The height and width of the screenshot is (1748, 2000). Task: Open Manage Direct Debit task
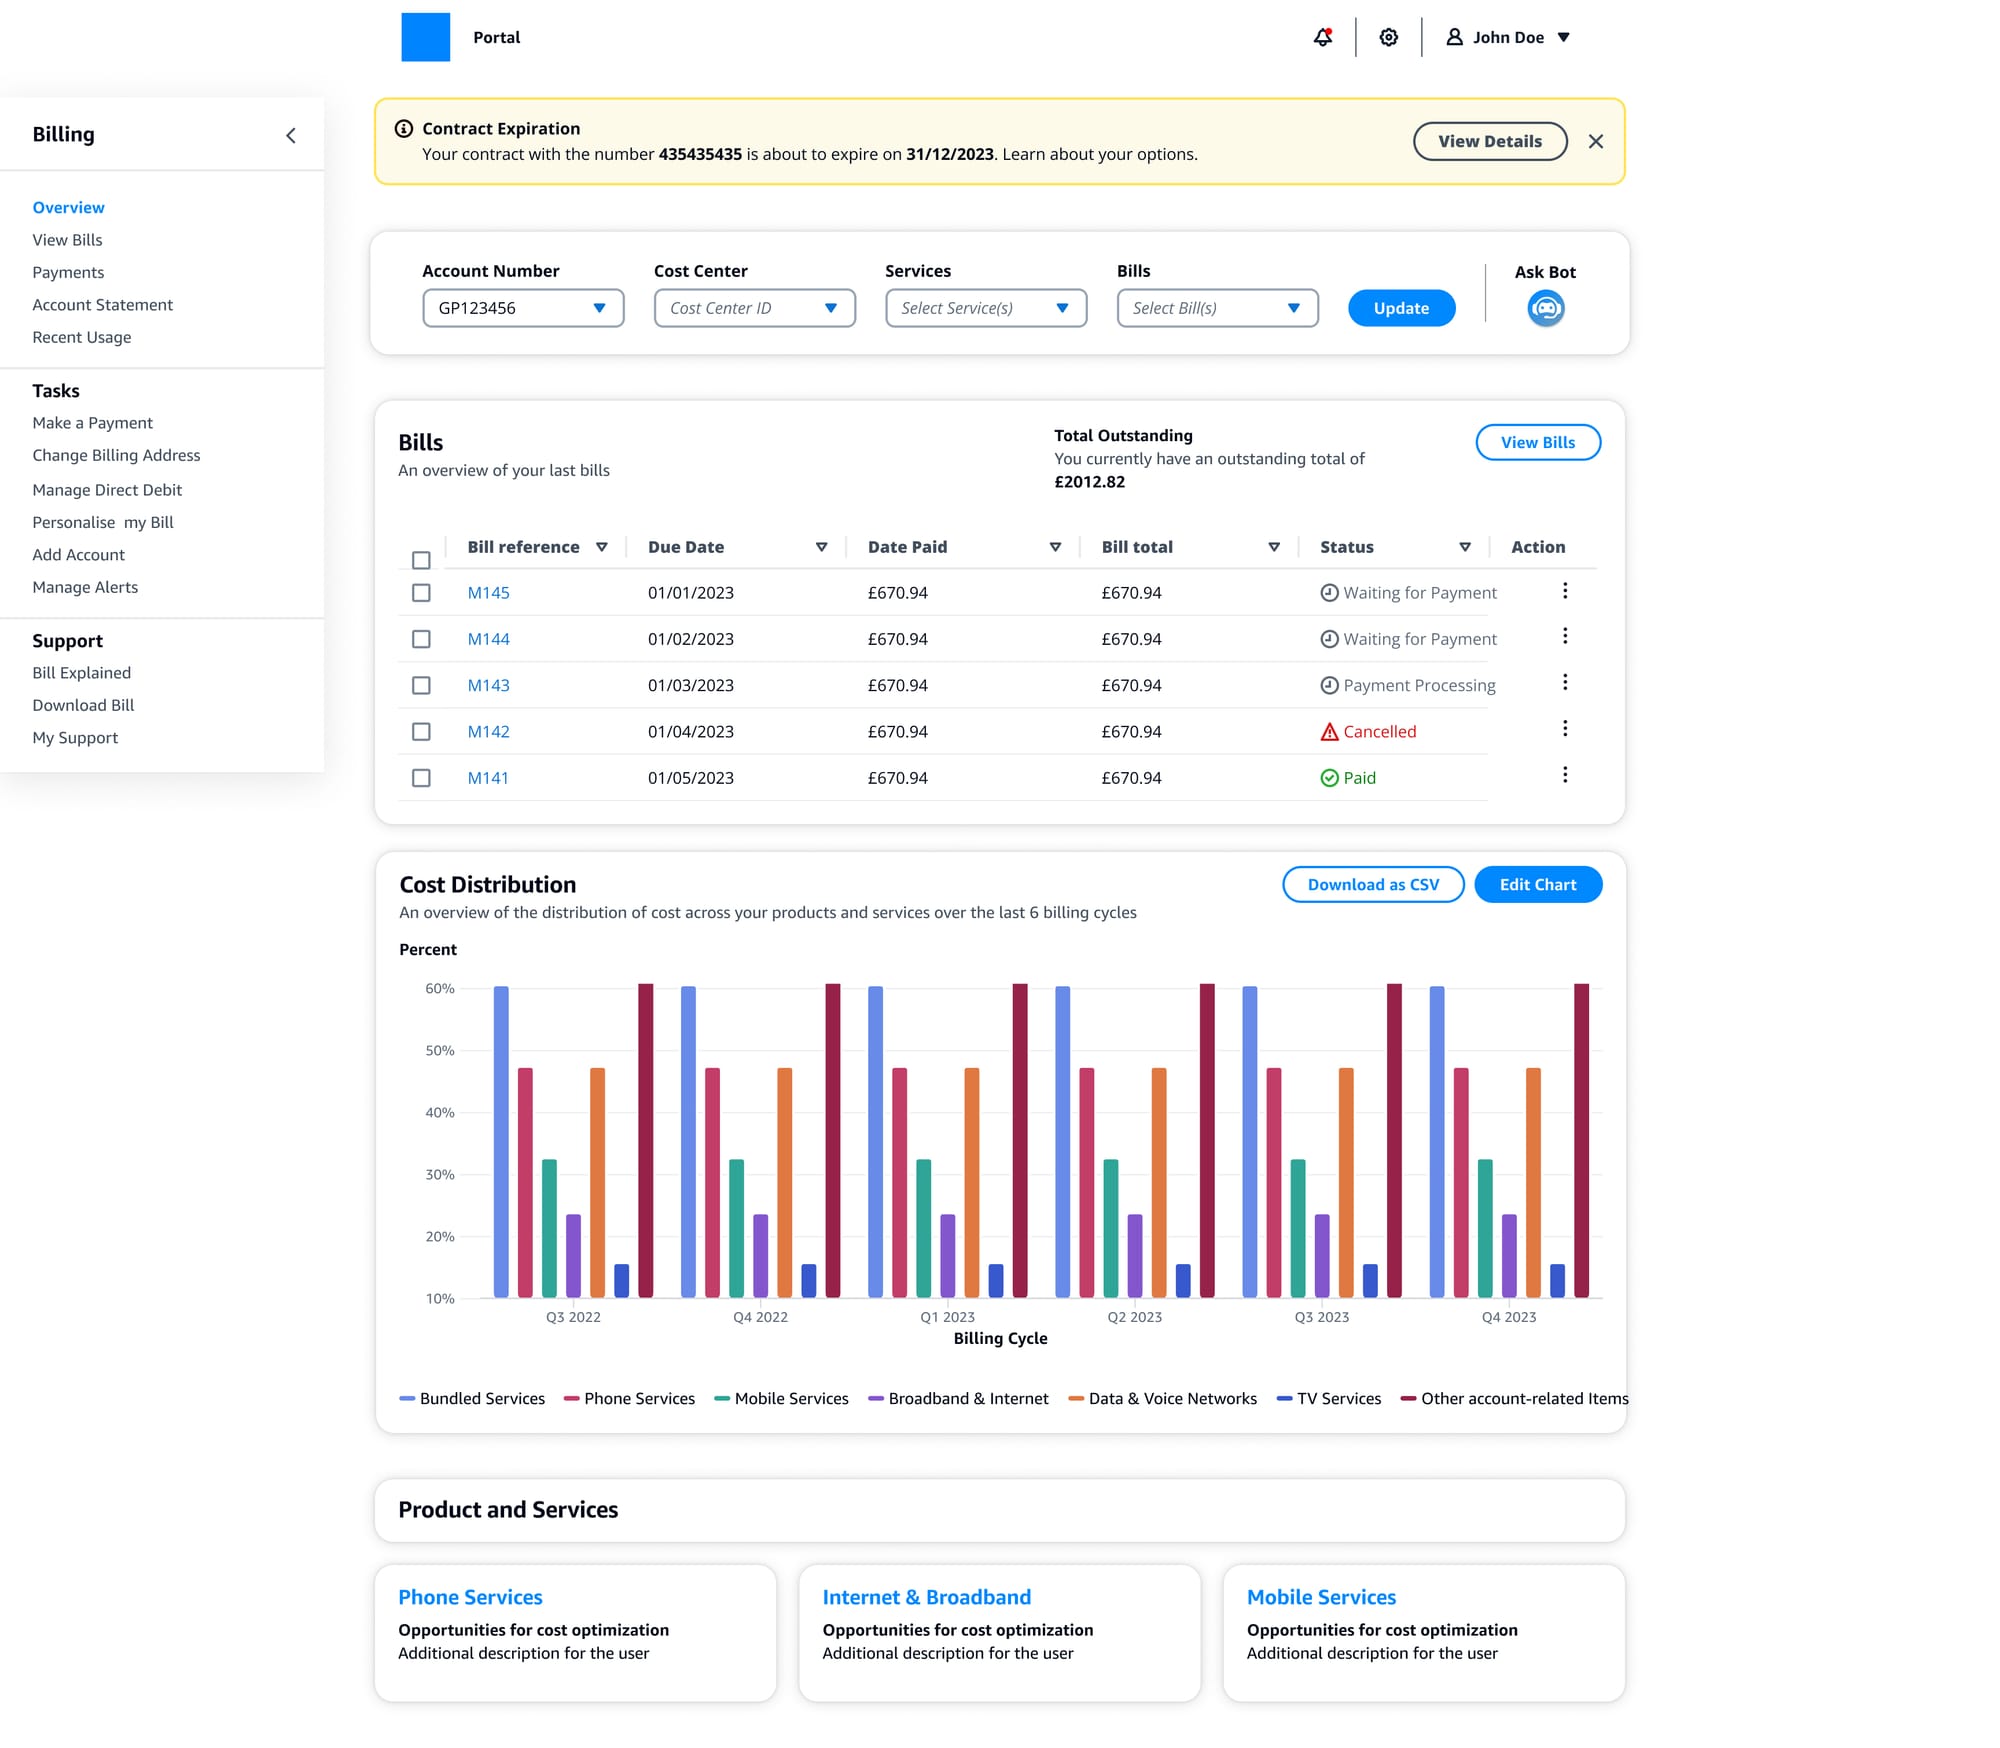(107, 490)
